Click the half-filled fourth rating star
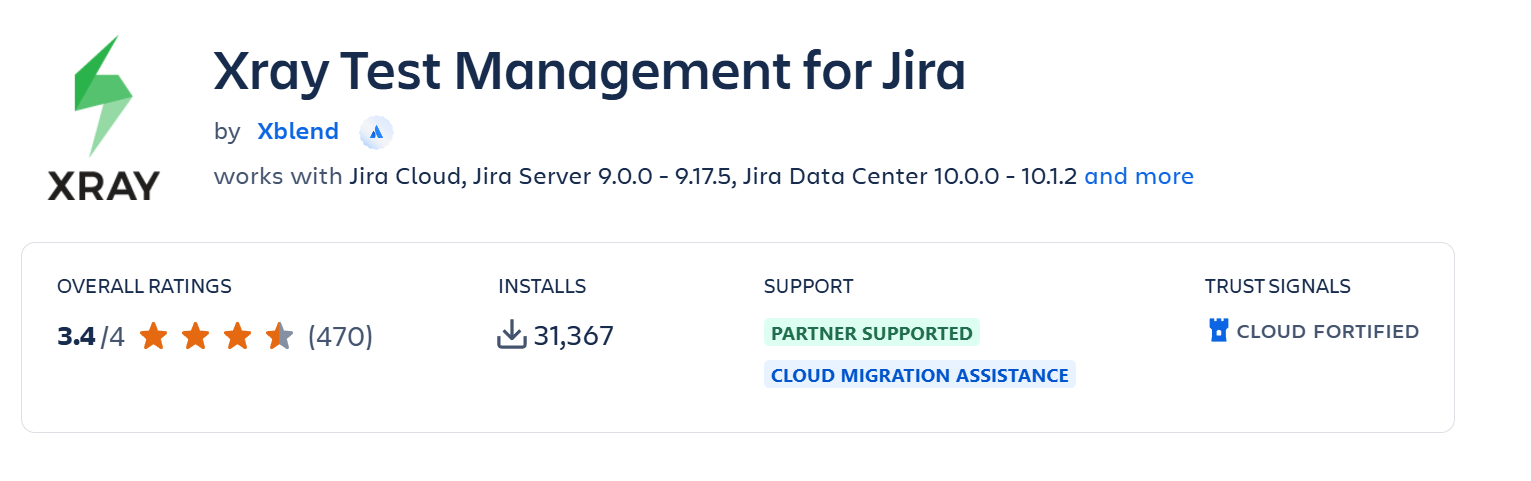The image size is (1531, 481). [279, 336]
